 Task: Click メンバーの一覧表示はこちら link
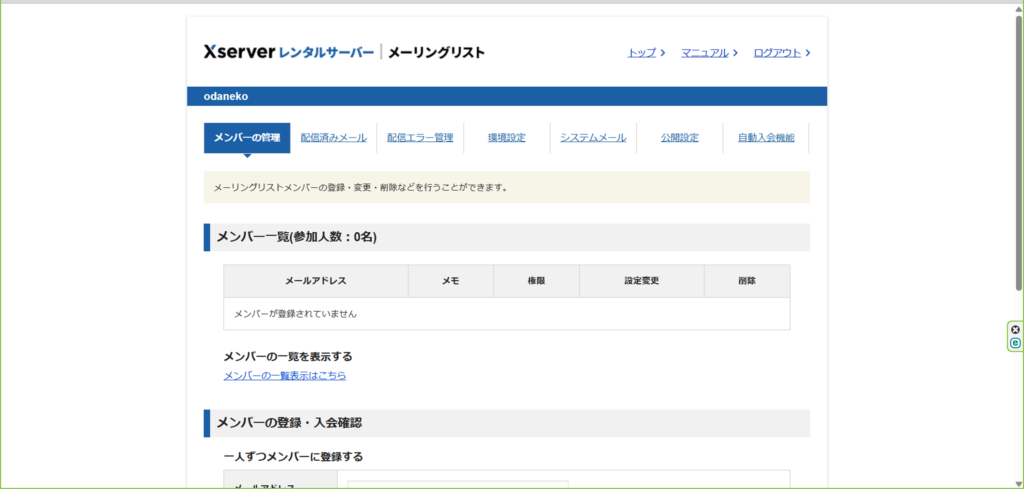tap(285, 376)
